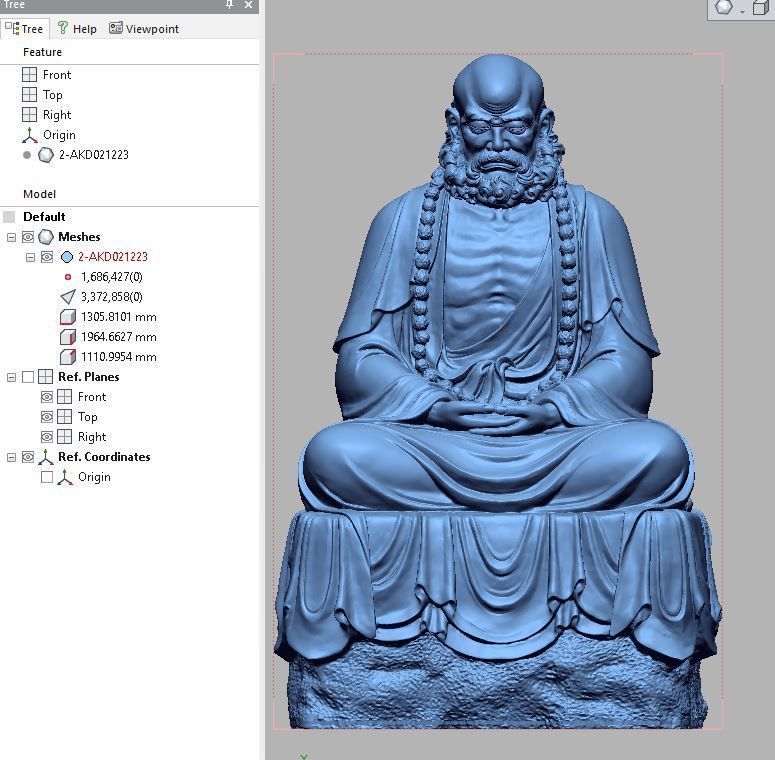The width and height of the screenshot is (775, 760).
Task: Close the Tree panel
Action: click(x=249, y=5)
